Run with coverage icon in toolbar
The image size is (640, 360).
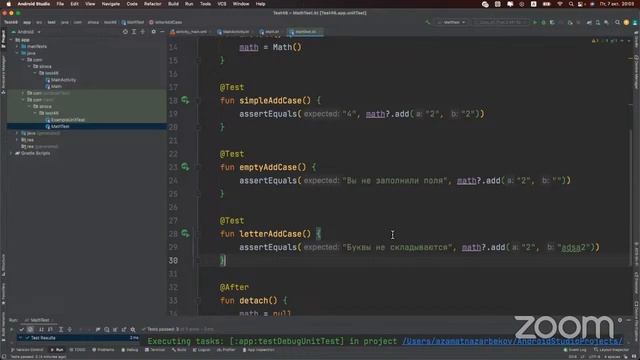[x=552, y=22]
